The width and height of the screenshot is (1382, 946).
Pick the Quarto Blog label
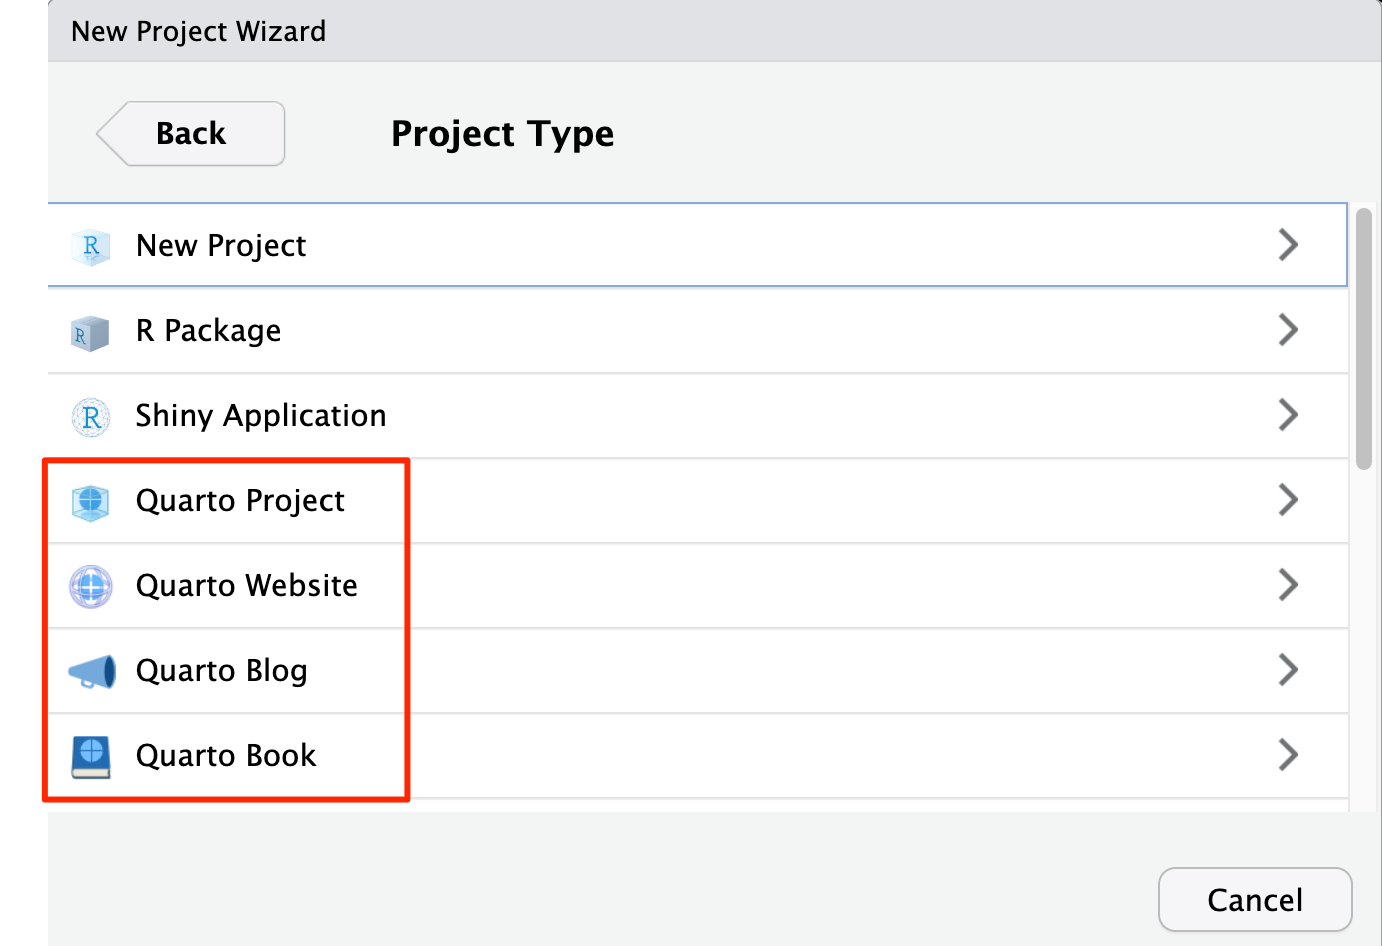click(x=221, y=671)
